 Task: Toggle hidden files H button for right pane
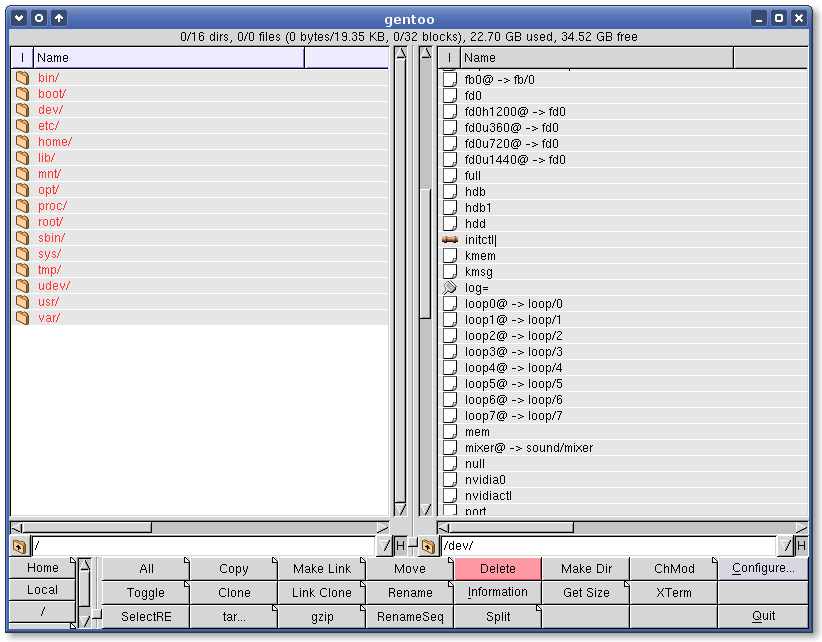tap(801, 546)
